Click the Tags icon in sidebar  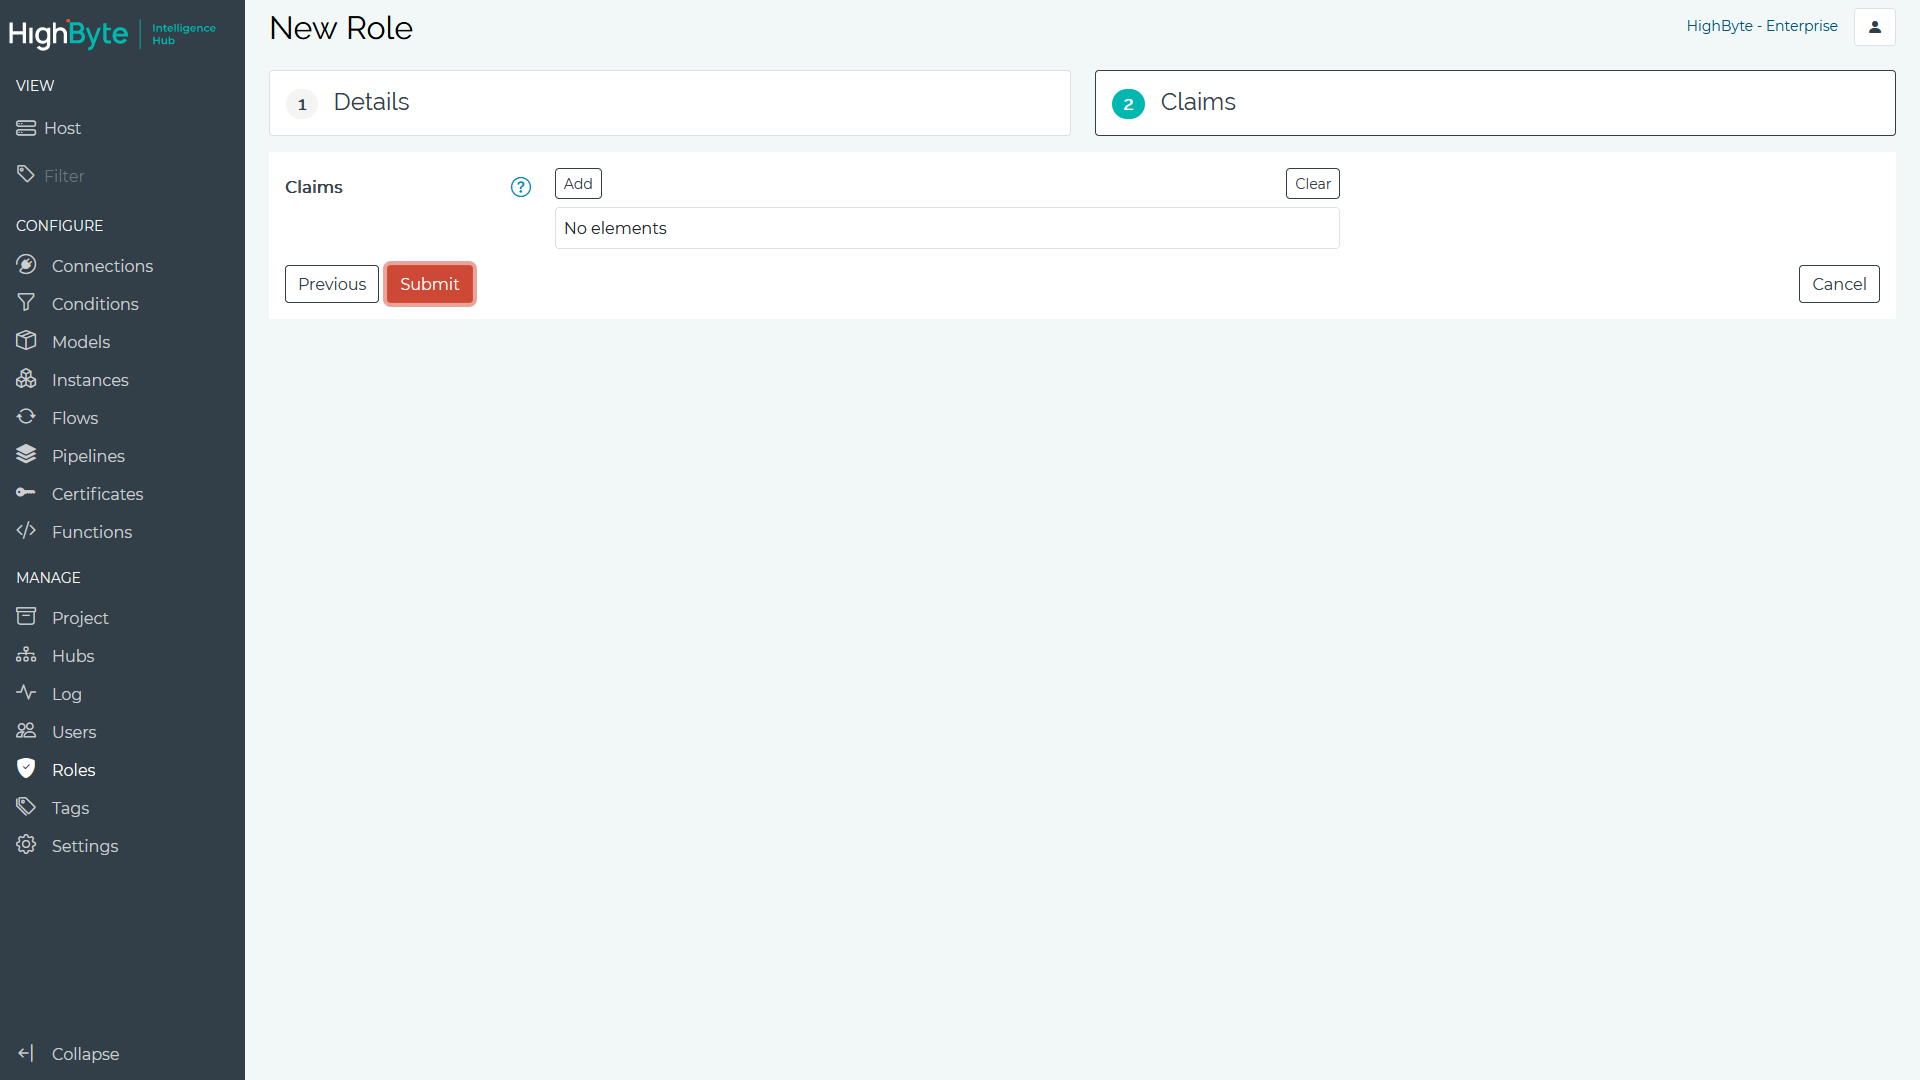coord(25,807)
